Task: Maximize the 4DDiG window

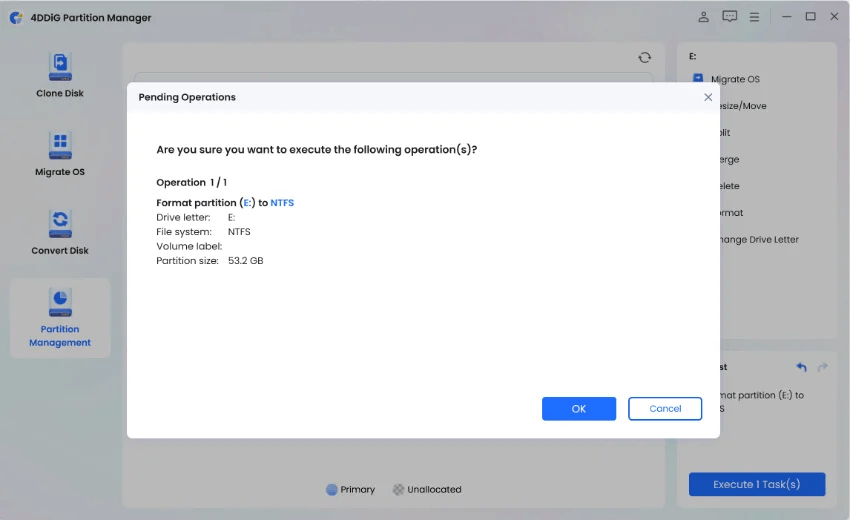Action: 810,17
